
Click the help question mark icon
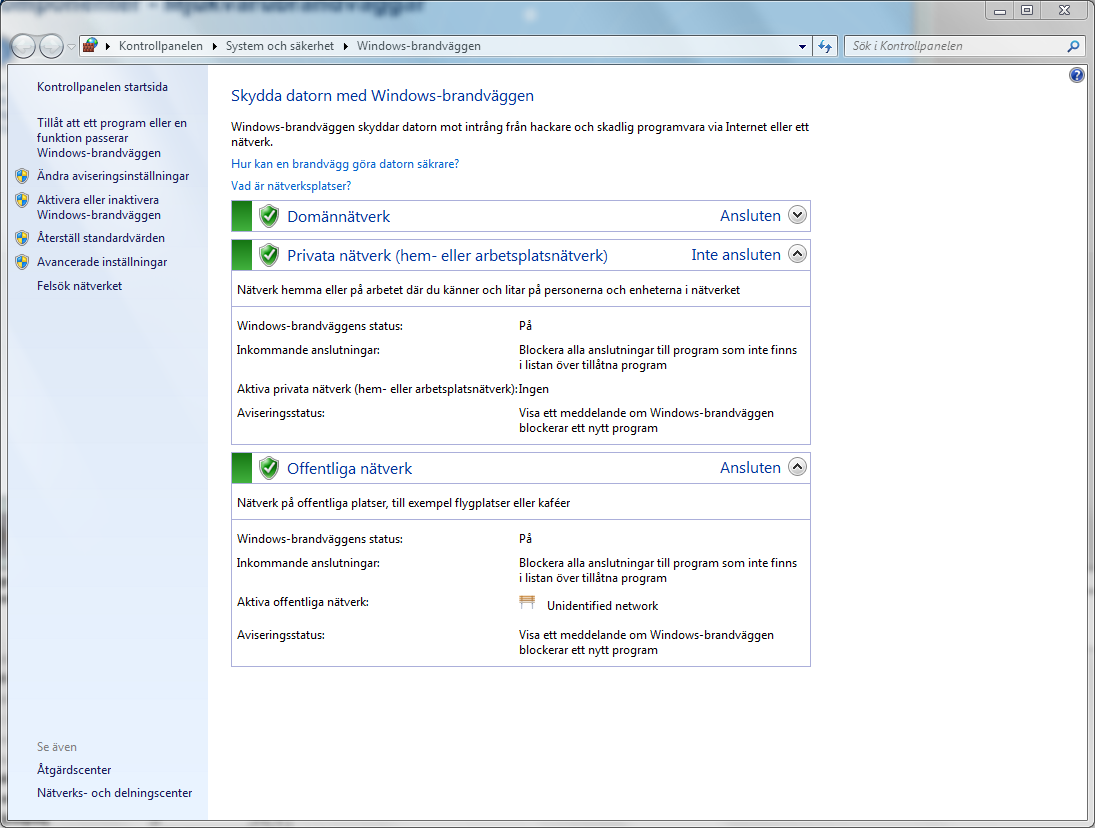[1076, 75]
